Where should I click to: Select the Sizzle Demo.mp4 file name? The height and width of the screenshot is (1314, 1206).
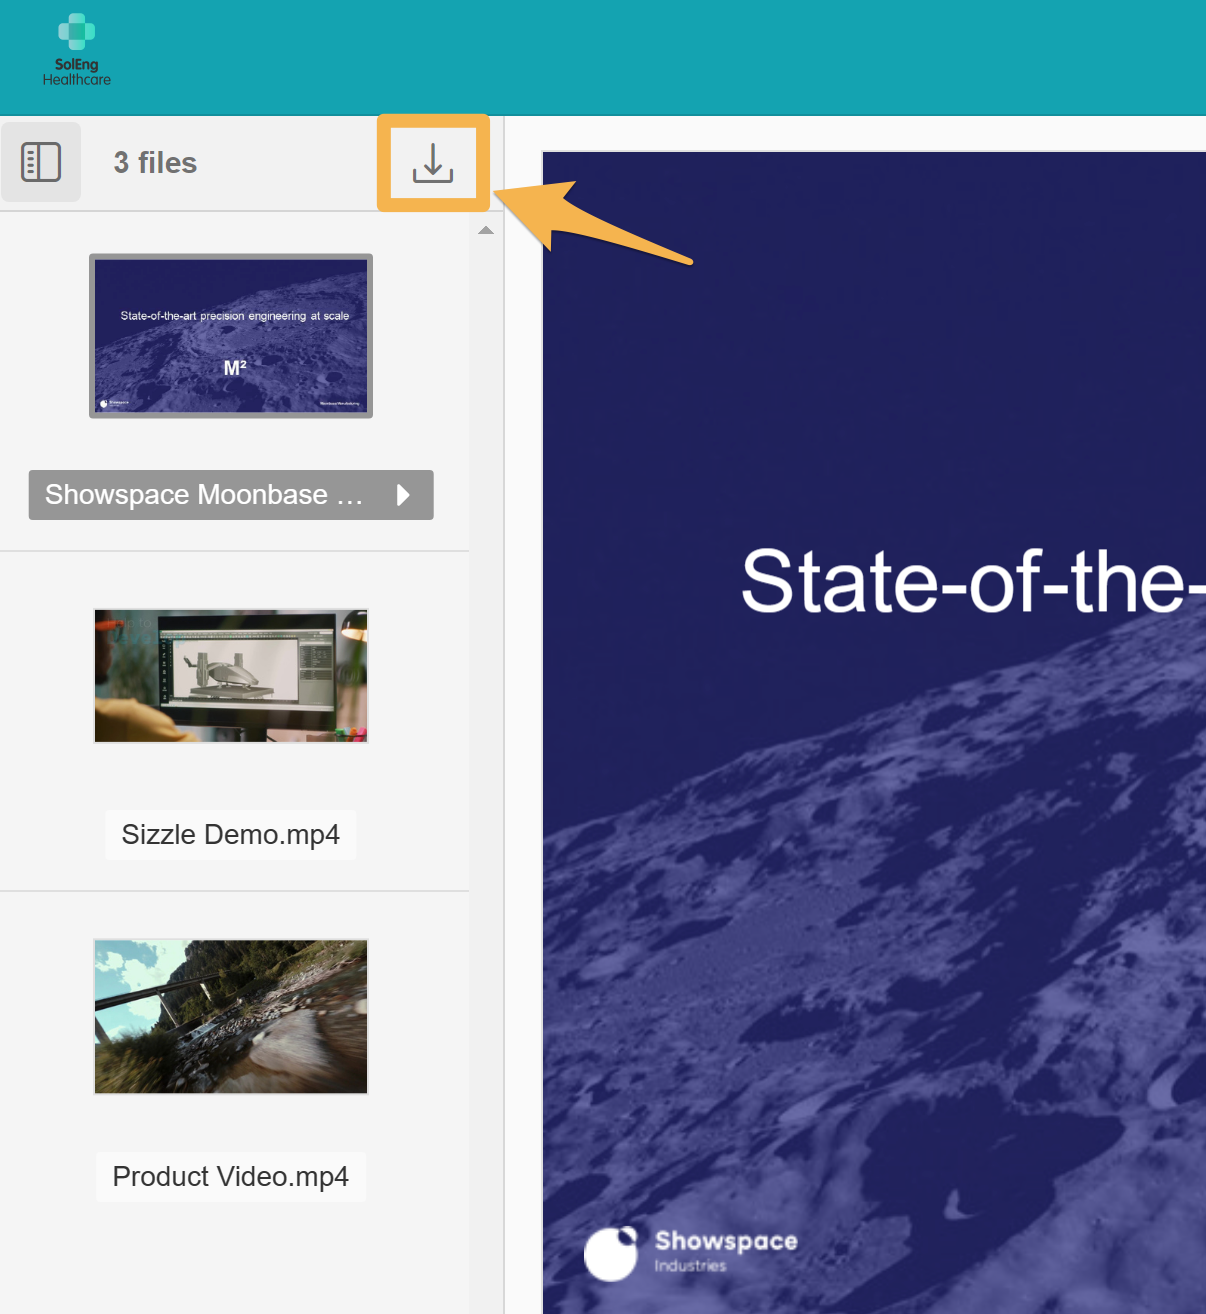[231, 835]
